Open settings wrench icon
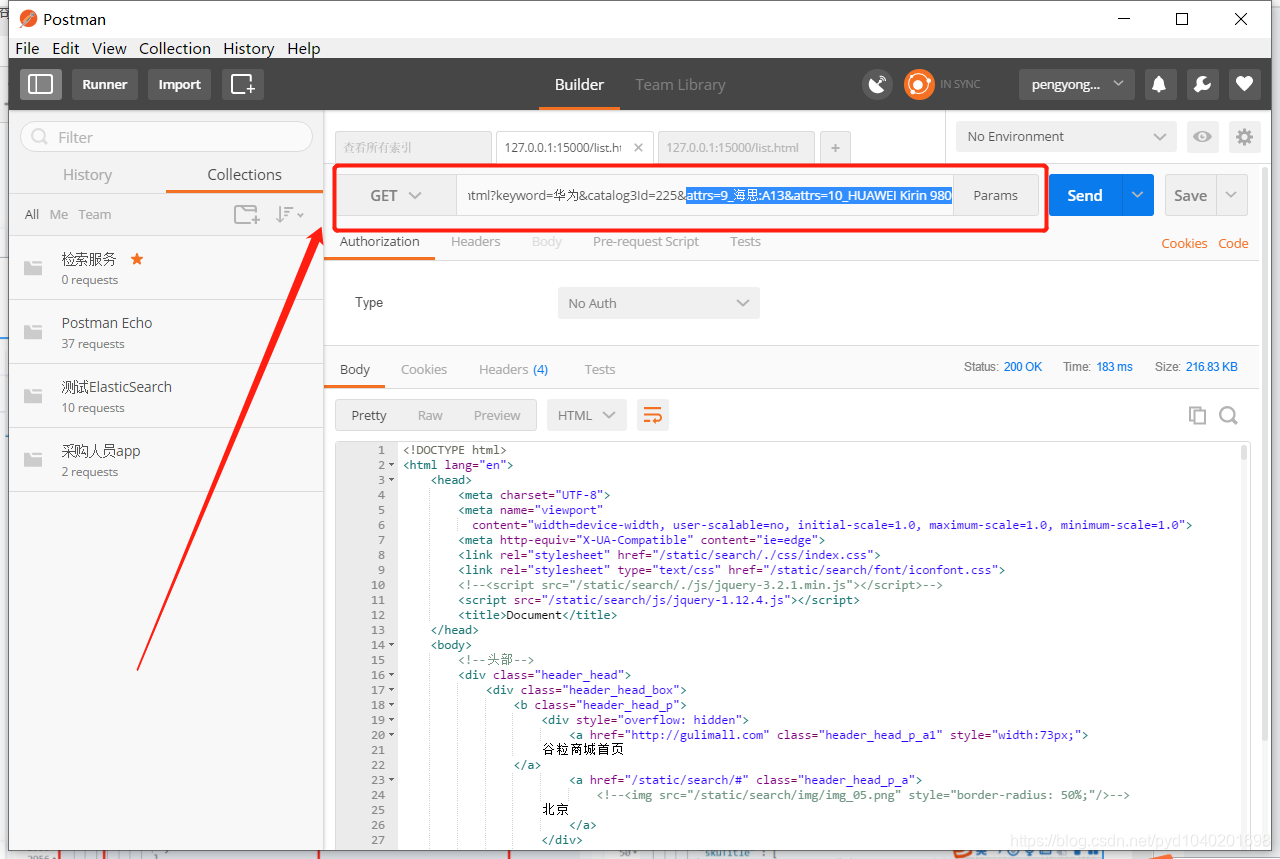Viewport: 1280px width, 859px height. point(1202,84)
